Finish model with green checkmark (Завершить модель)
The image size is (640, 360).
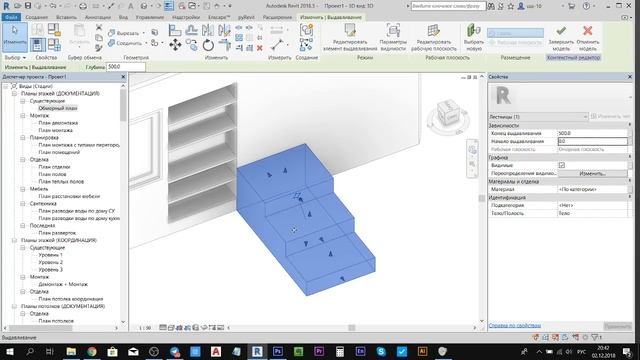(561, 37)
